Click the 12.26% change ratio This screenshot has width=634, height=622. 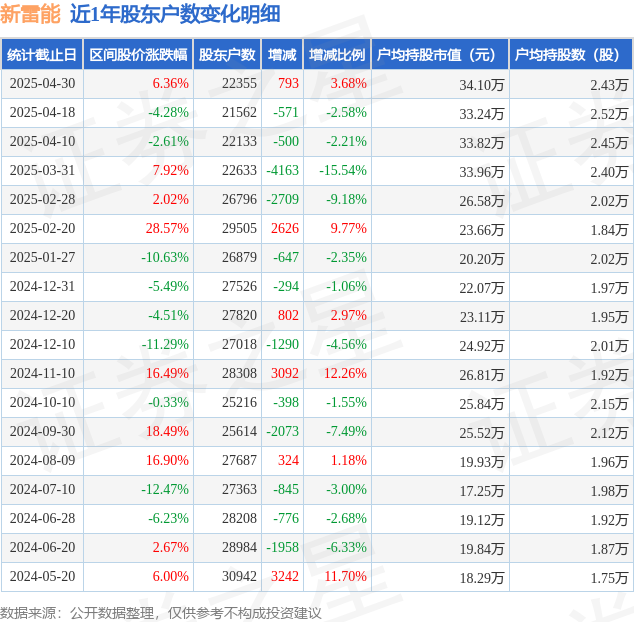pyautogui.click(x=346, y=374)
